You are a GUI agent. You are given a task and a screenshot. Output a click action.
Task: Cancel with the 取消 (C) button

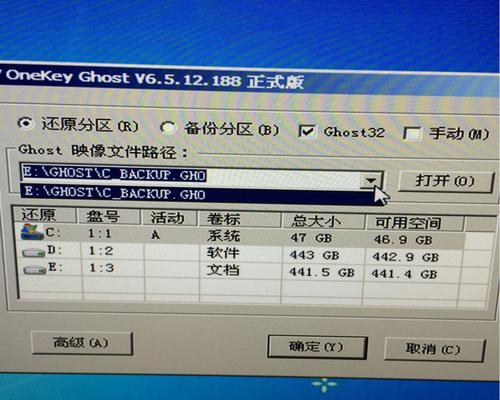click(x=434, y=349)
